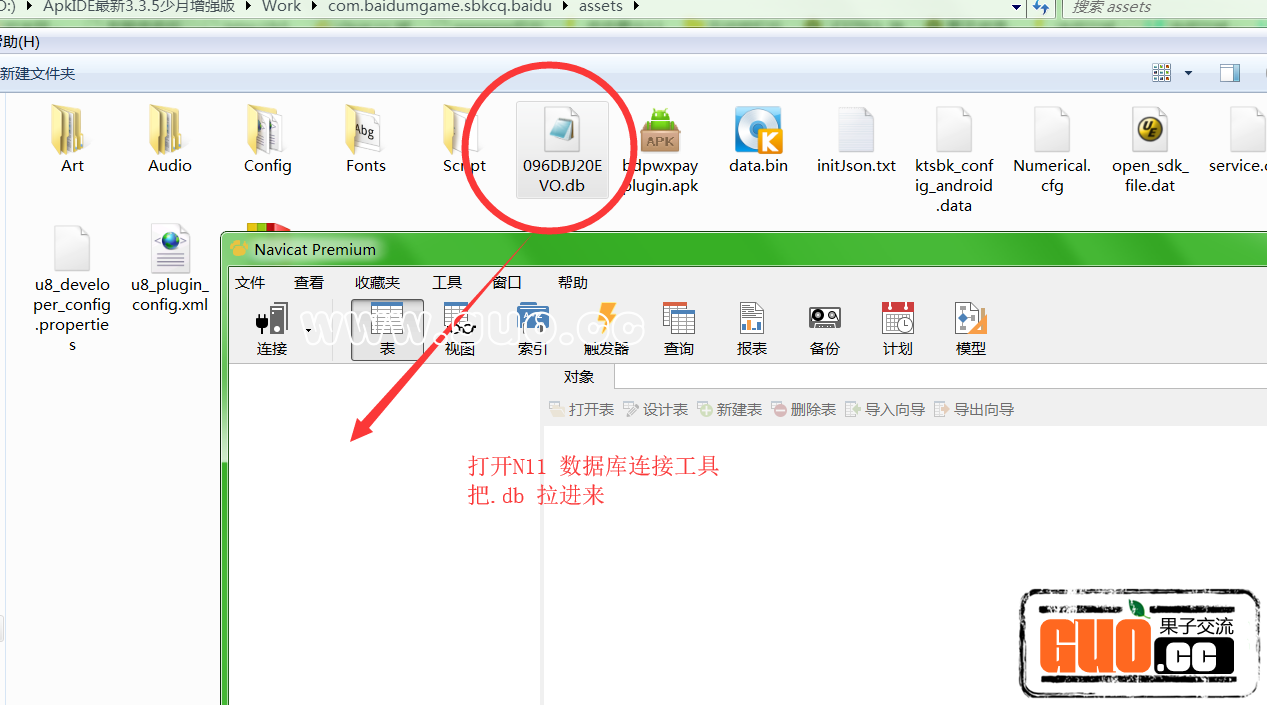Click the 新建文件夹 button
Image resolution: width=1267 pixels, height=705 pixels.
tap(38, 74)
